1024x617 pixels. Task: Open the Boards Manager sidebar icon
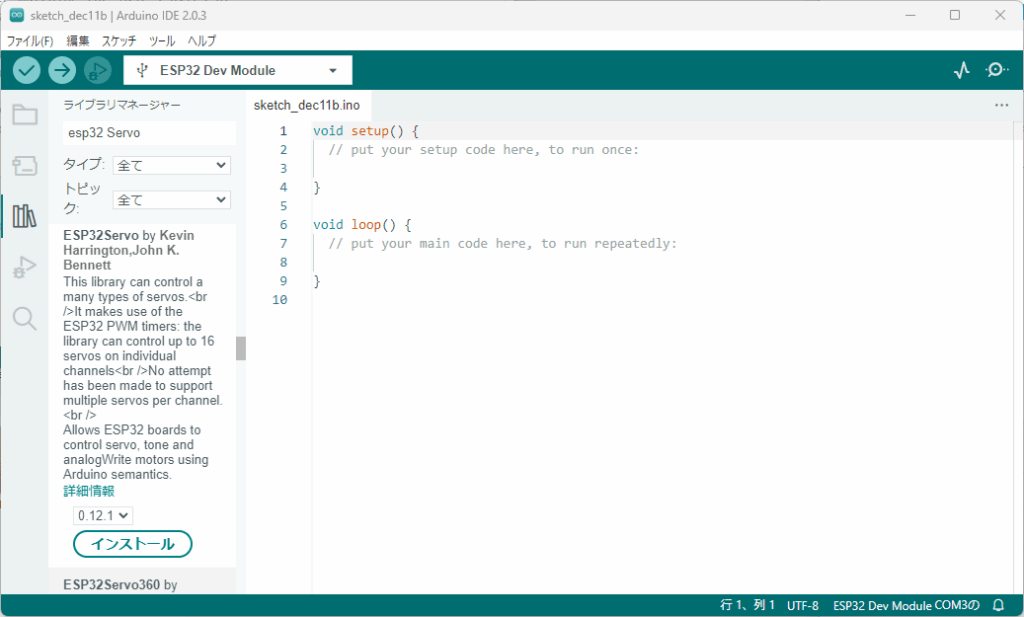(24, 165)
